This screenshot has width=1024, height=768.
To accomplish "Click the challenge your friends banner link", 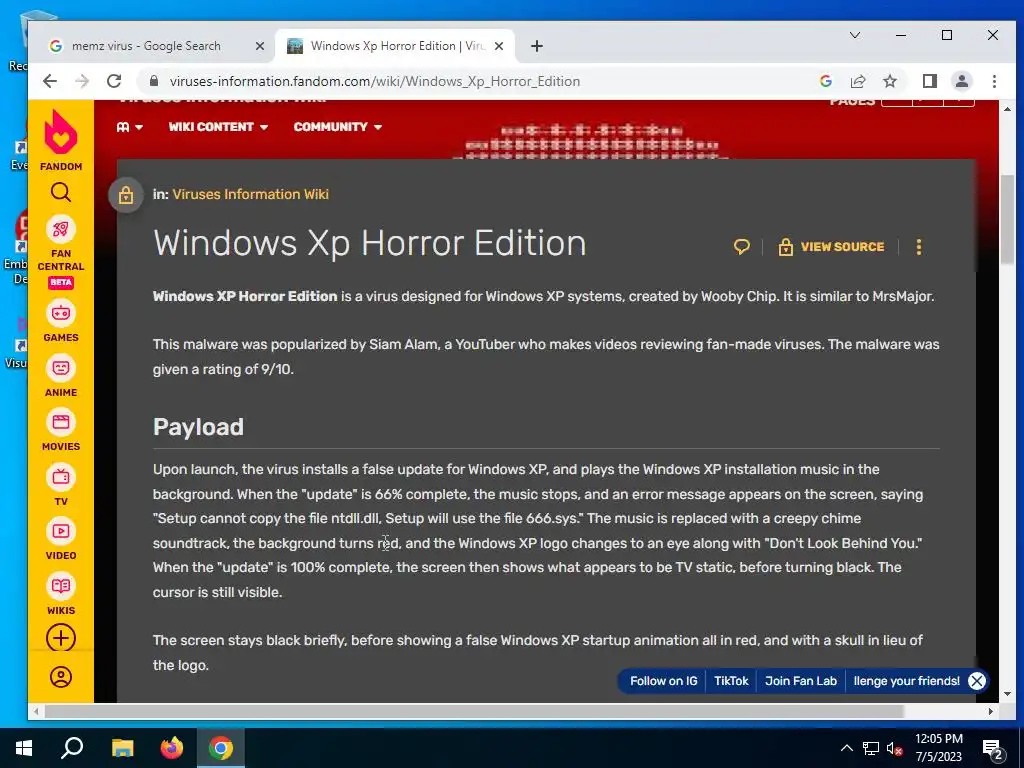I will 906,680.
